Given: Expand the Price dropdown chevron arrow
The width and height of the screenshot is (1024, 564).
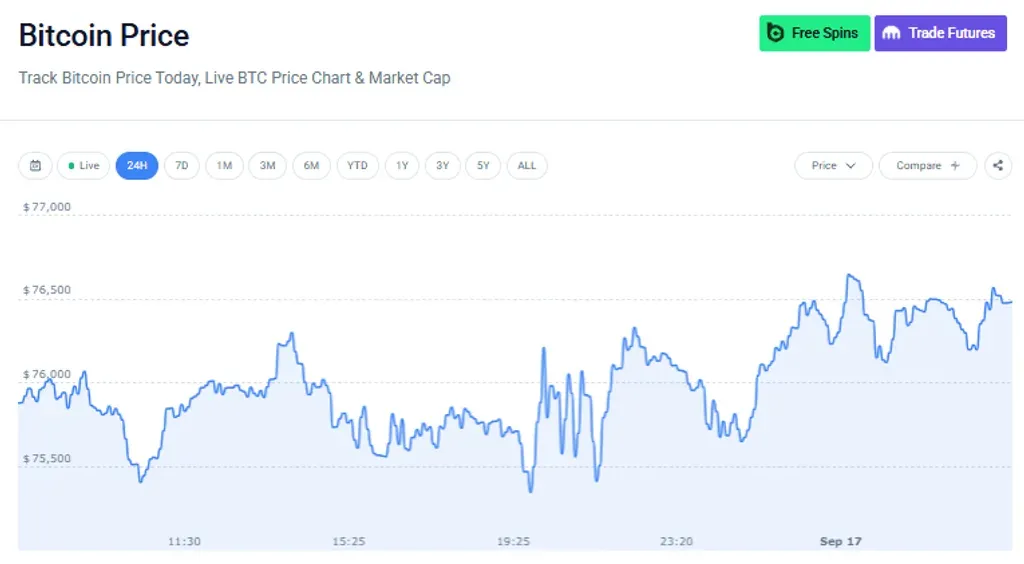Looking at the screenshot, I should coord(851,166).
